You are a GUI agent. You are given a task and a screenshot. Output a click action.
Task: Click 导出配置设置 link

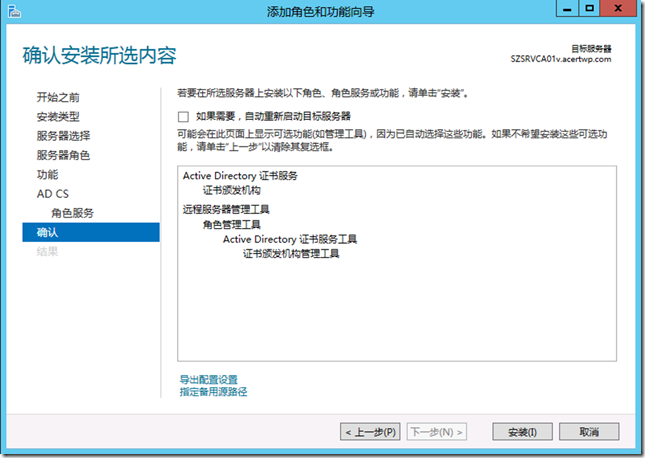(x=209, y=379)
